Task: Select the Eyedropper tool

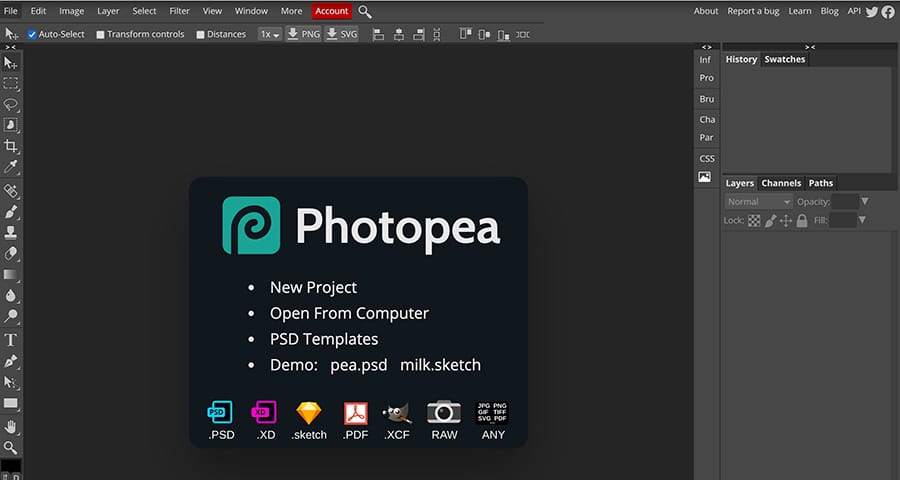Action: (10, 167)
